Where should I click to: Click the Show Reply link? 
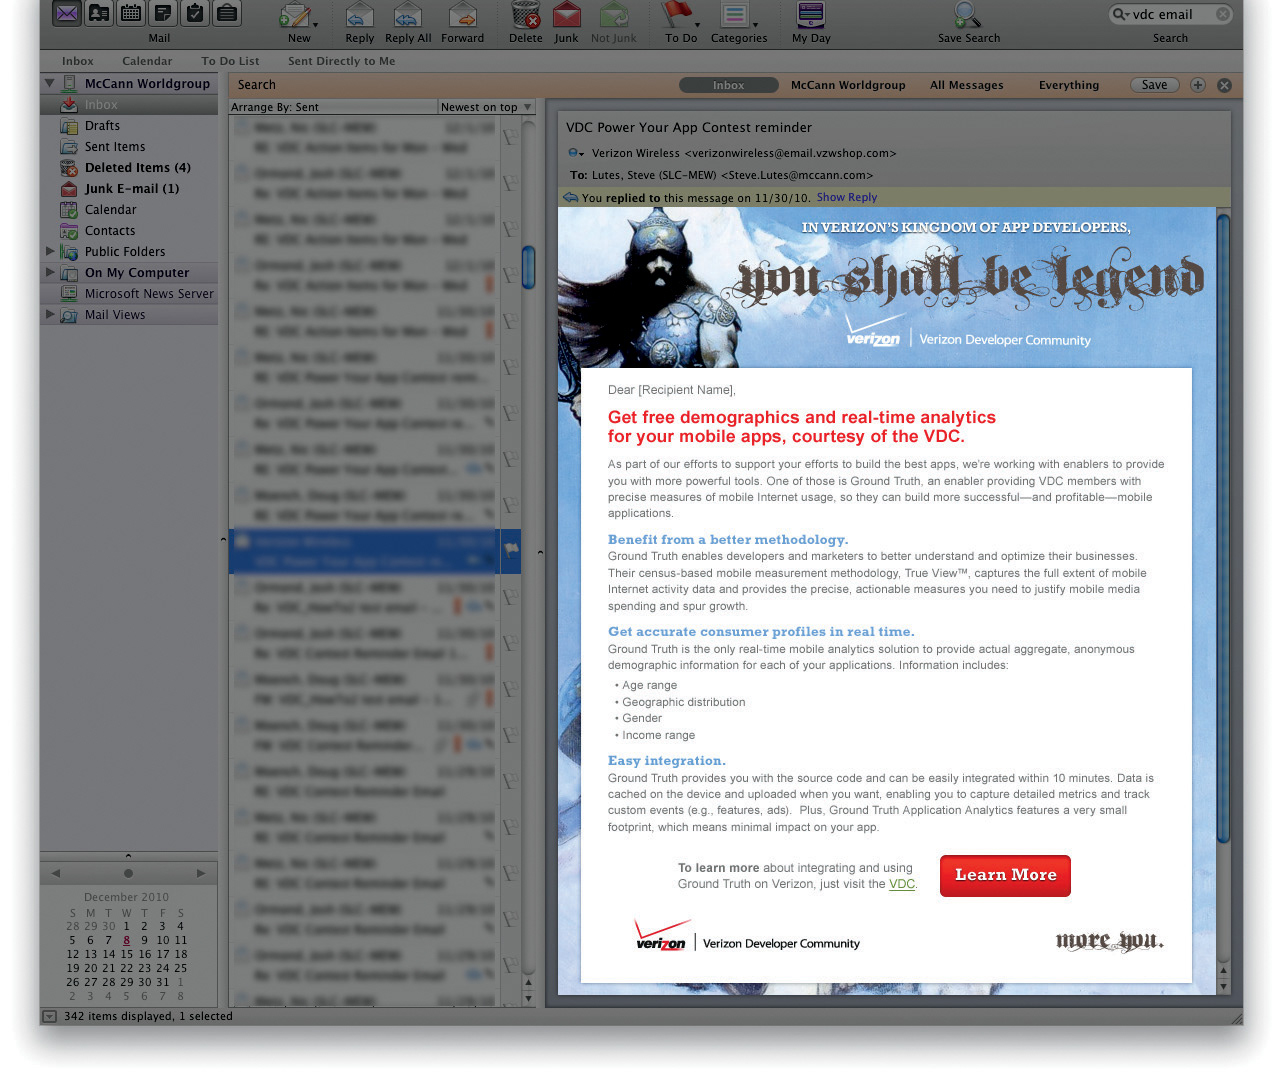coord(846,198)
